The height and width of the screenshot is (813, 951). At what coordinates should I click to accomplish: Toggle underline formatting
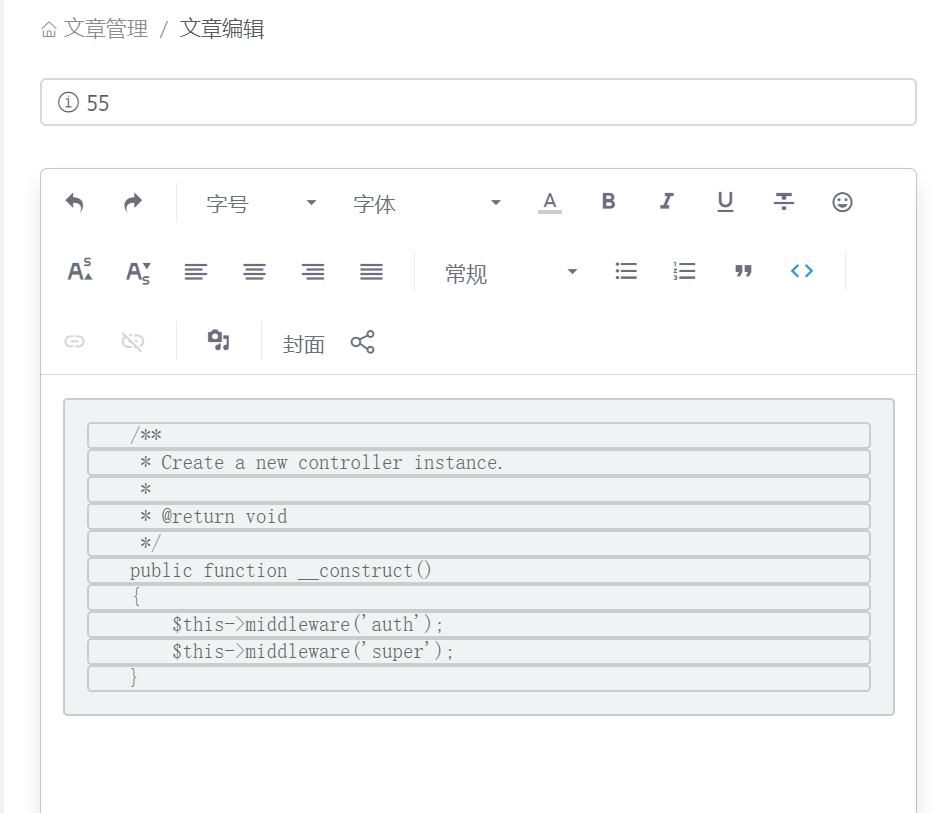pos(725,202)
